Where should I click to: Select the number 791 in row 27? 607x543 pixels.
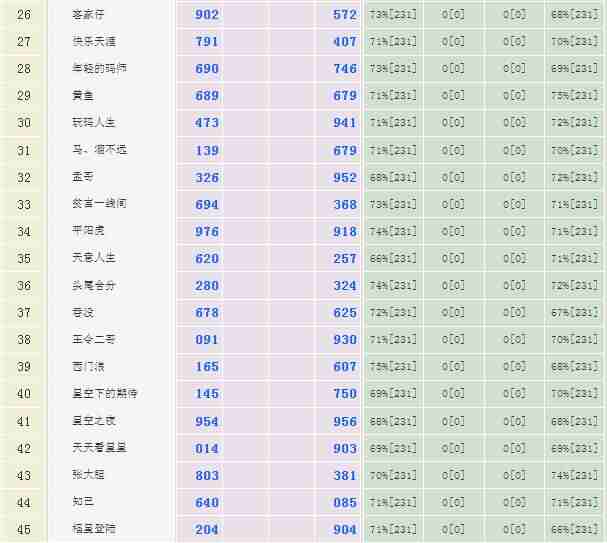coord(207,42)
